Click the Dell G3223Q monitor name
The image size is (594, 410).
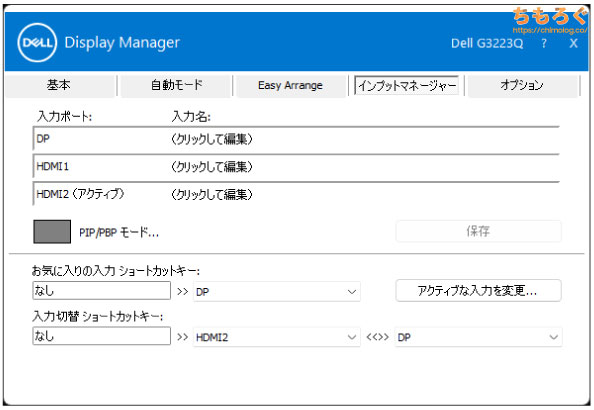487,43
